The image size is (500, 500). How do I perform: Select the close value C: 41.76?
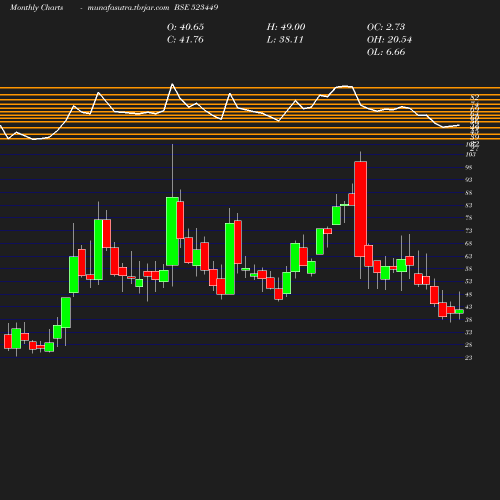185,39
